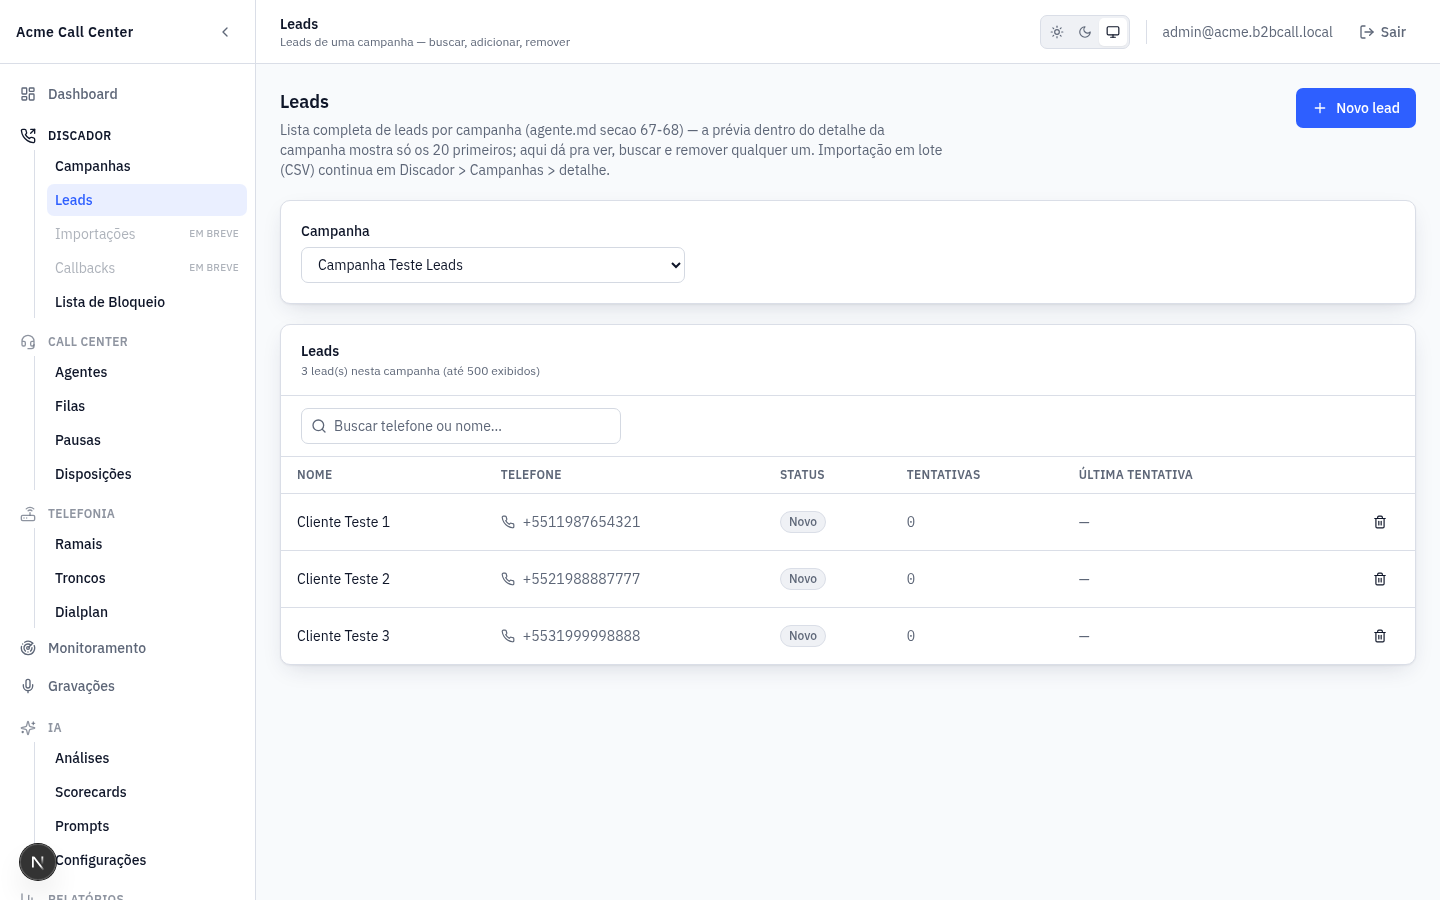1440x900 pixels.
Task: Delete the Cliente Teste 1 lead
Action: point(1380,522)
